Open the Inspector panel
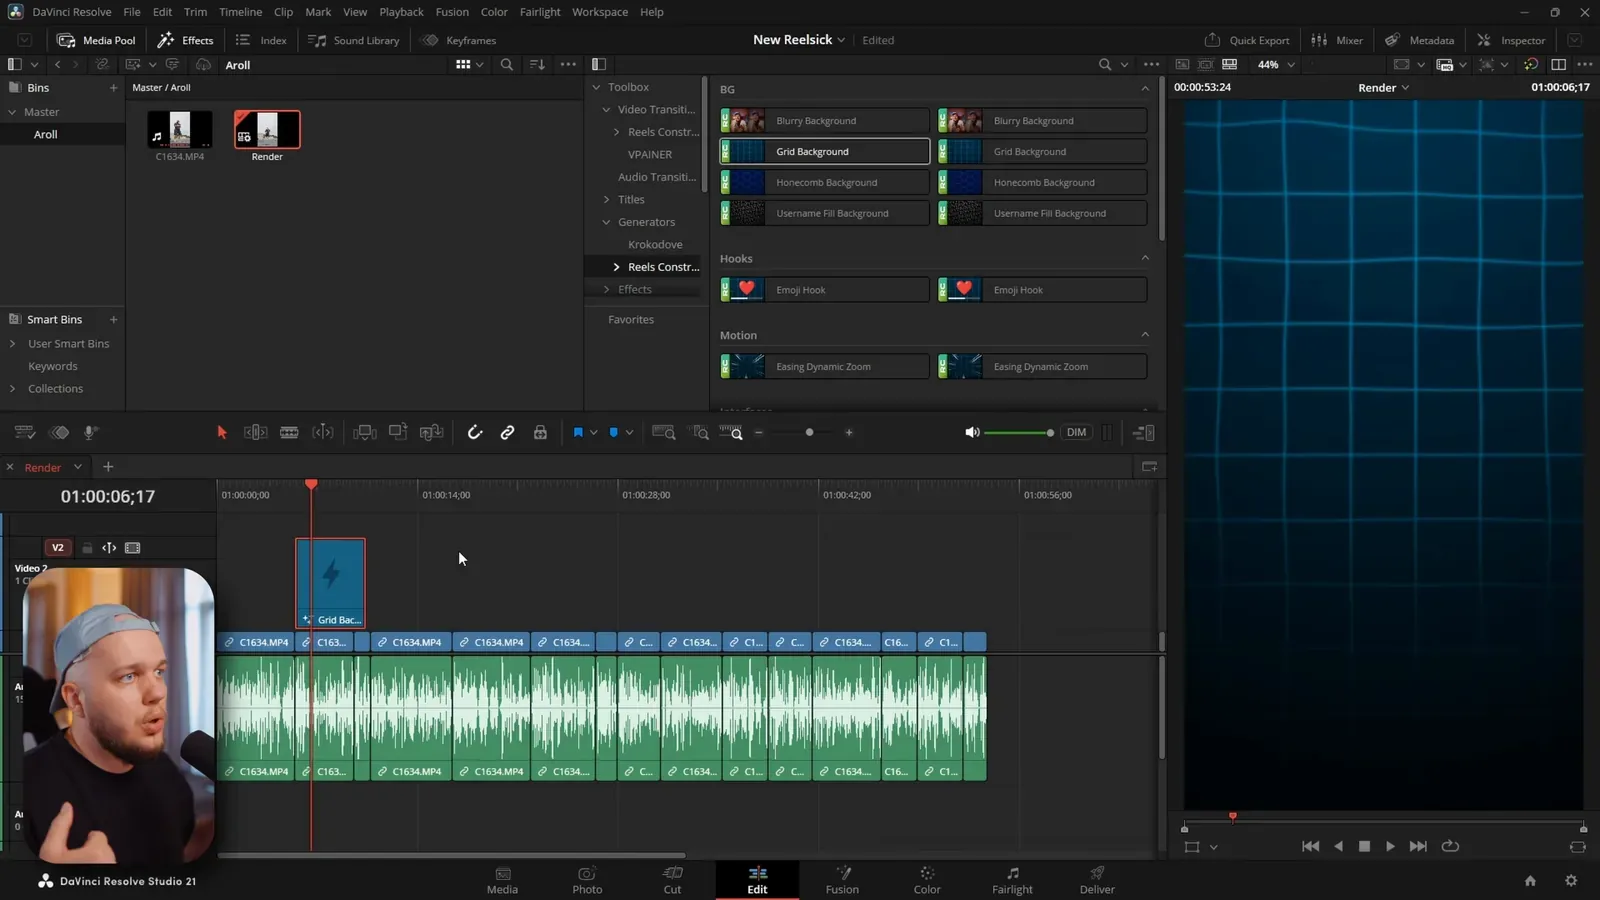 coord(1511,40)
